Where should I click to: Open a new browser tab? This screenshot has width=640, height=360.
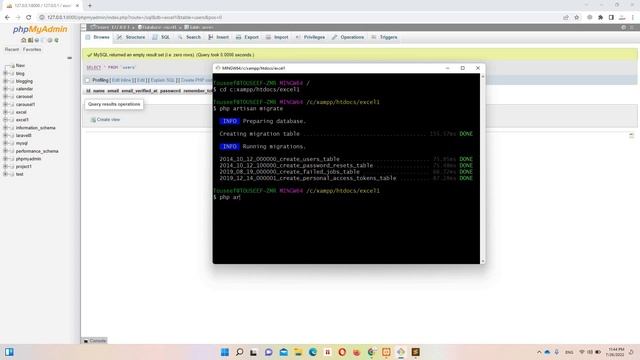90,6
